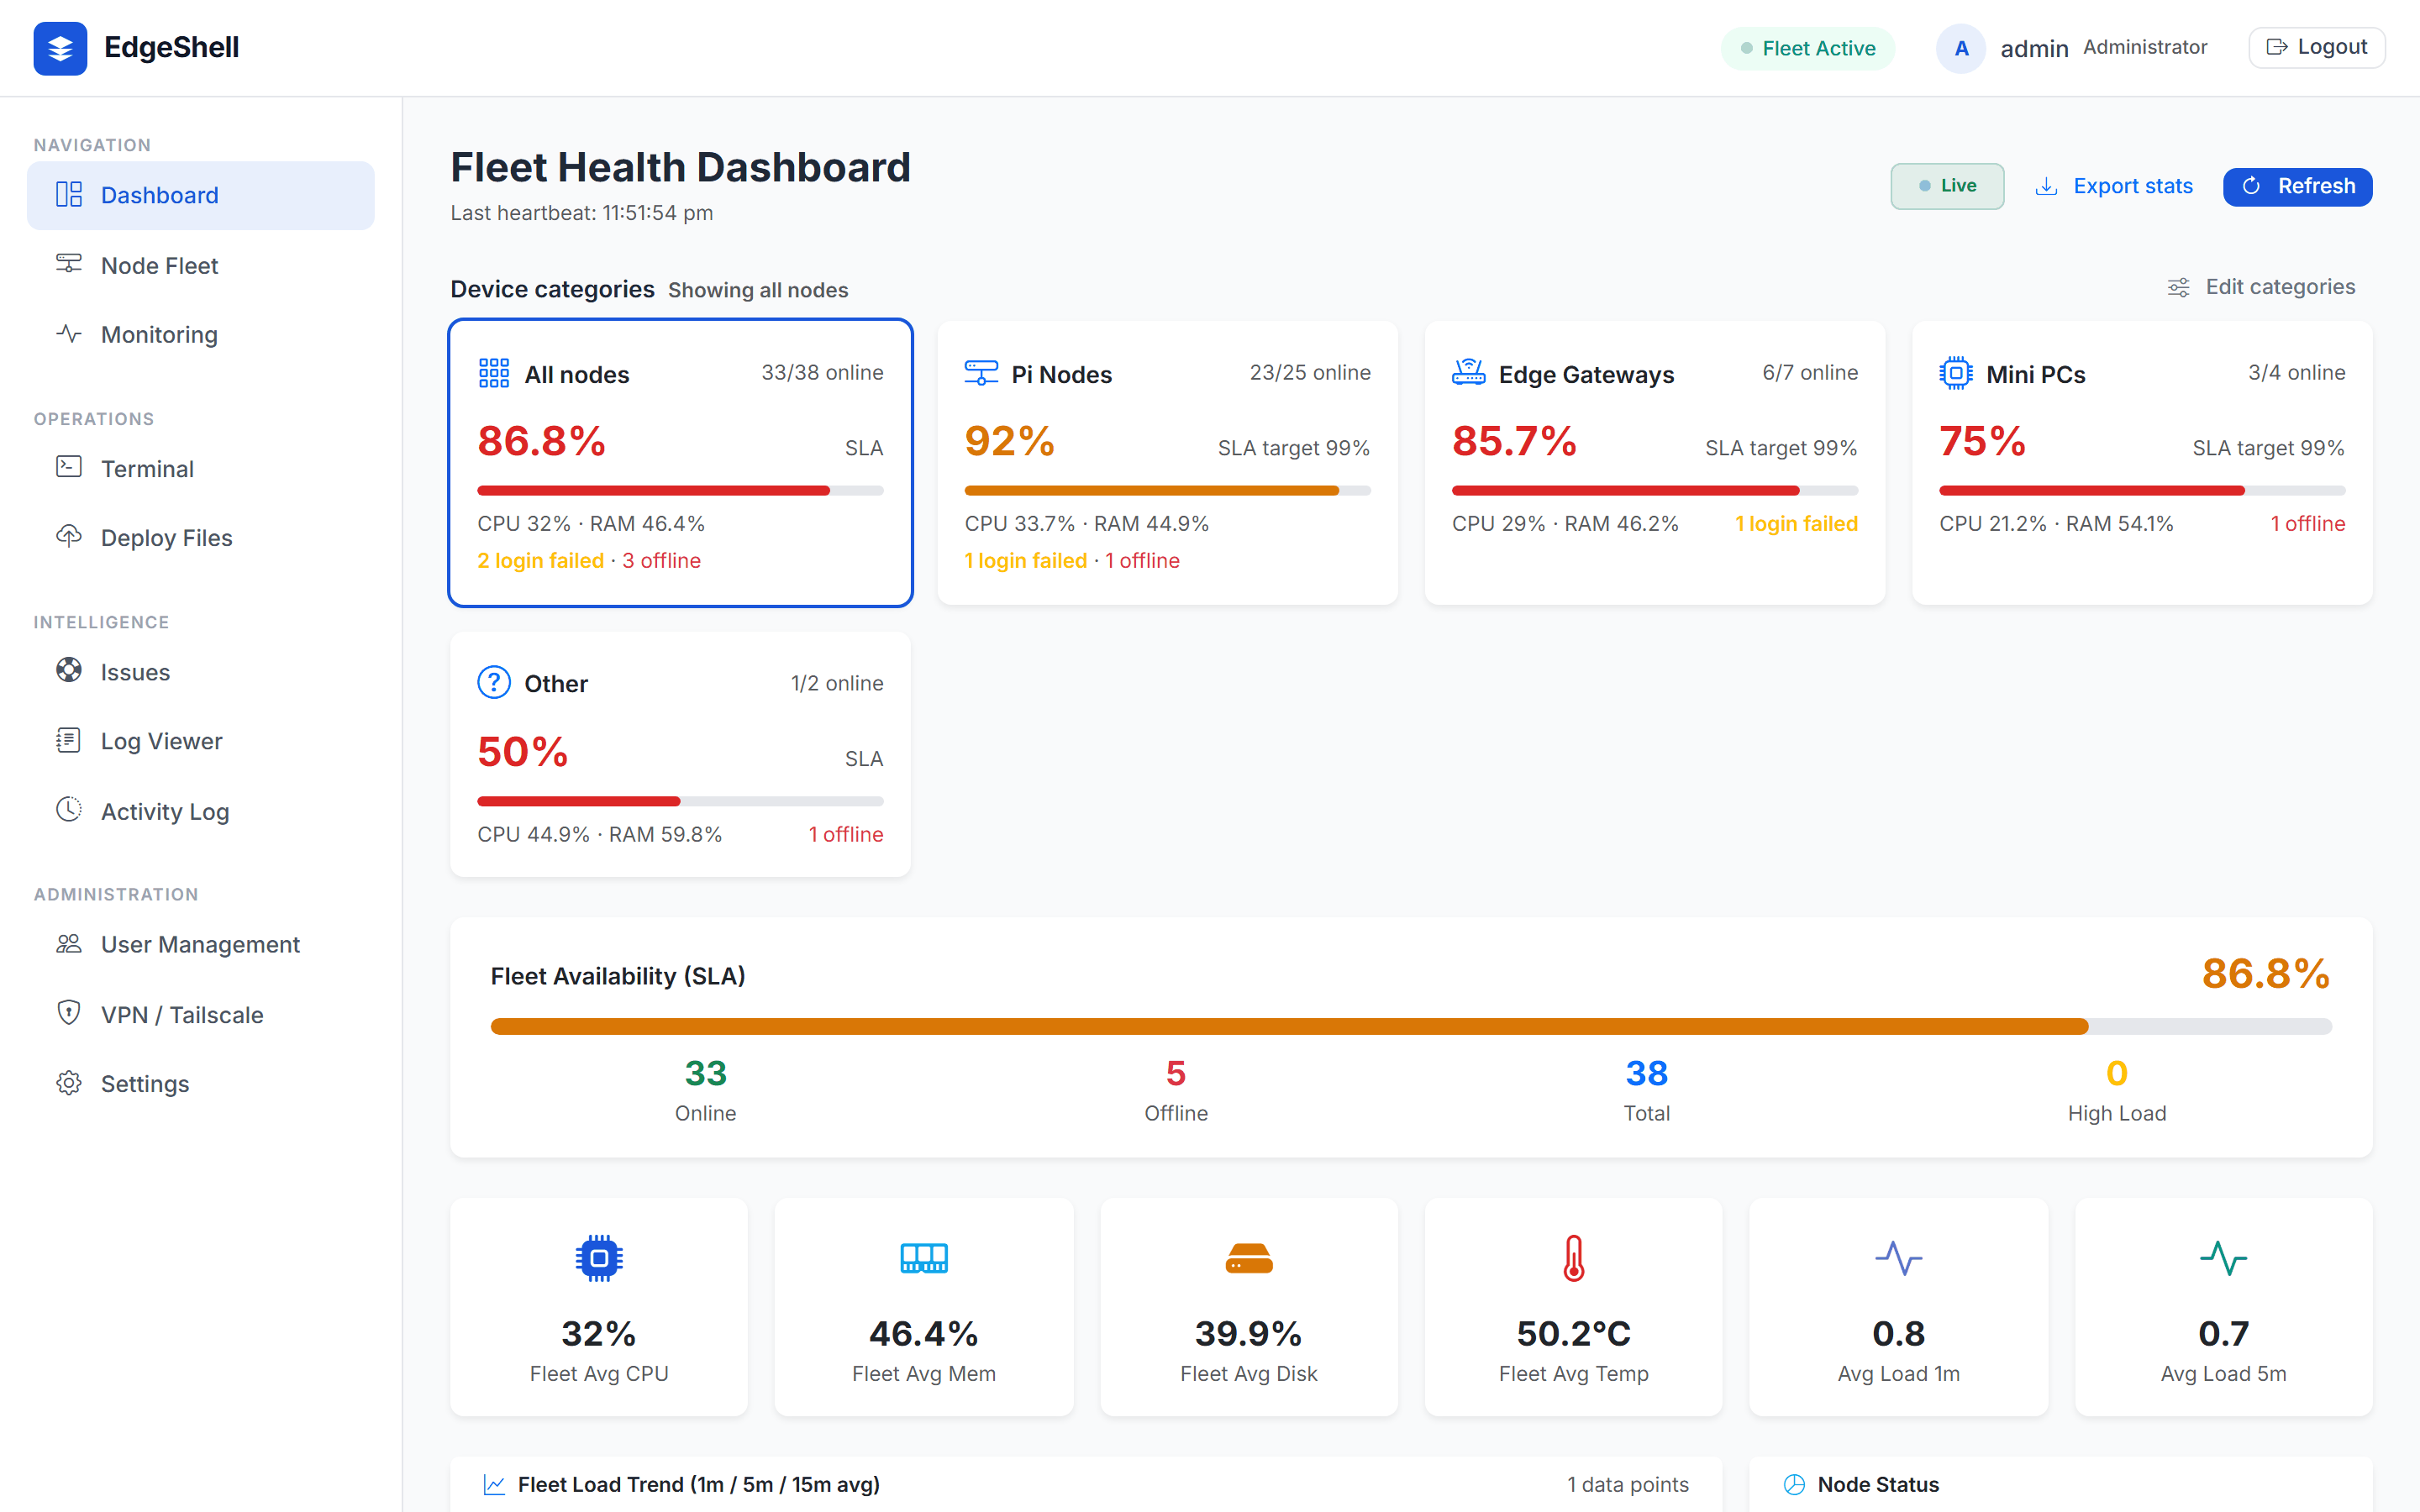Click the Fleet Avg Disk drive icon

click(x=1249, y=1258)
